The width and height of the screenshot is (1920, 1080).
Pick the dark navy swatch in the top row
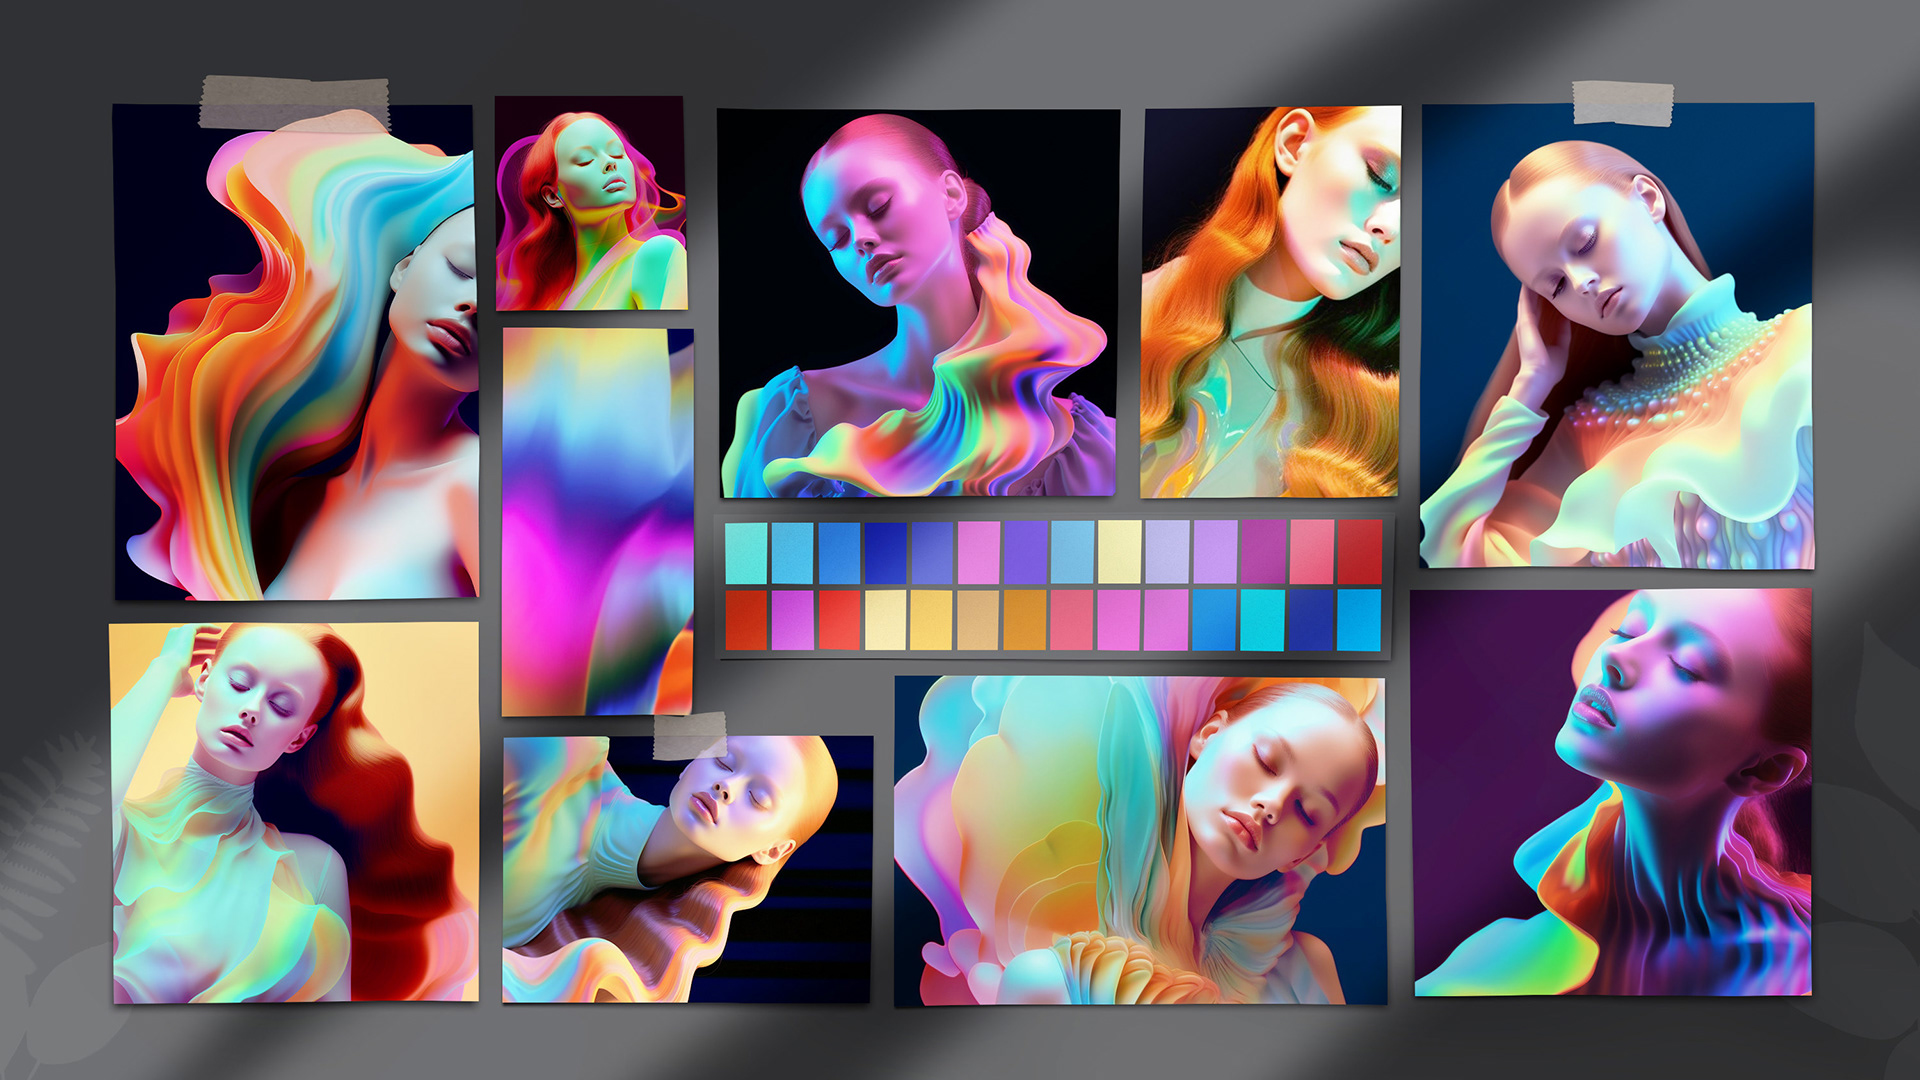pos(886,552)
